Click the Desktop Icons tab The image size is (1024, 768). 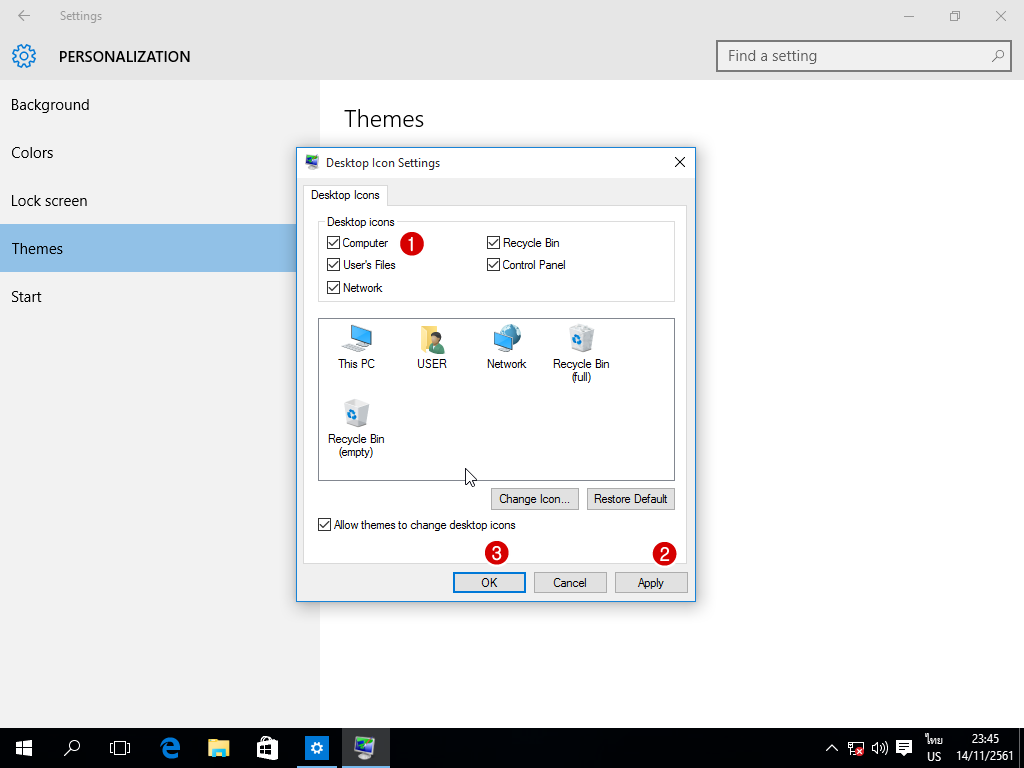coord(345,195)
